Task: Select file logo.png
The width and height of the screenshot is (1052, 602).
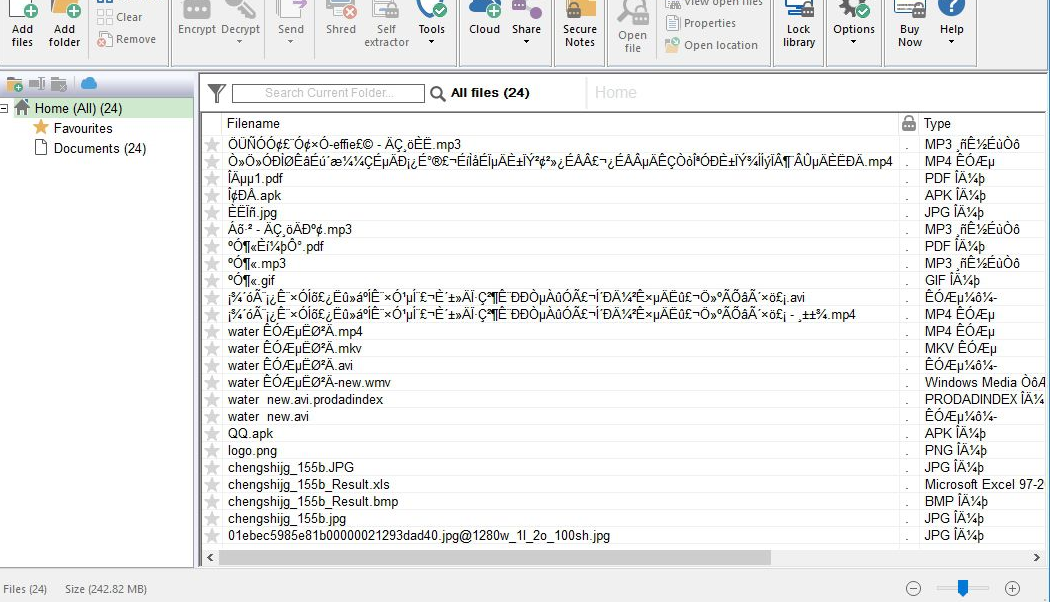Action: point(252,451)
